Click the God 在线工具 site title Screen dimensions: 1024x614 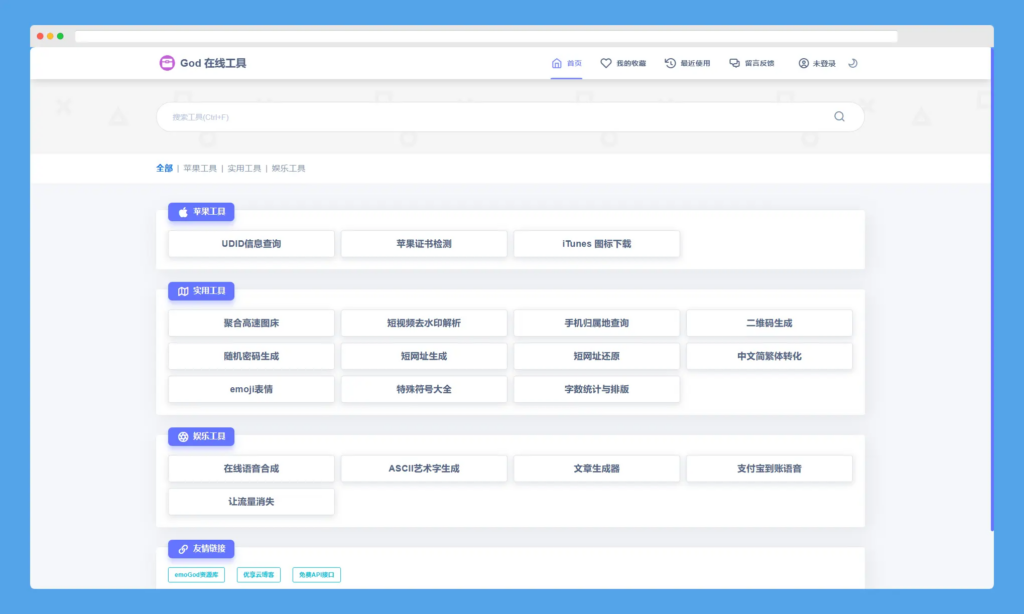213,63
